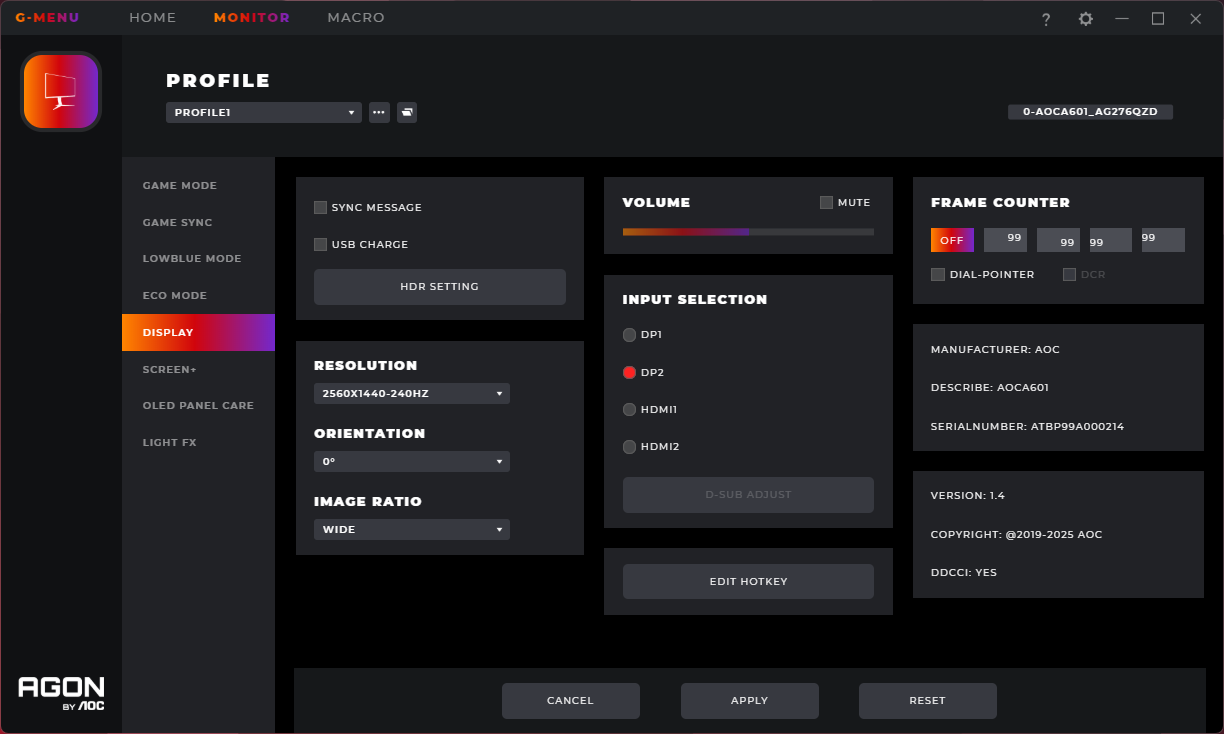1224x734 pixels.
Task: Click the 0-AOCA601_AG276QZD monitor label
Action: 1090,112
